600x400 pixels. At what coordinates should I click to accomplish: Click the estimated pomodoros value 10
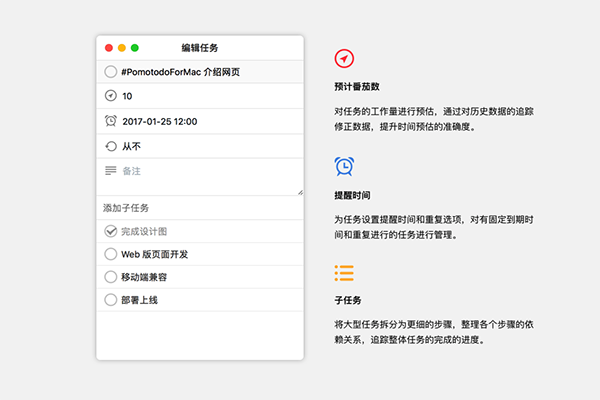tap(127, 96)
